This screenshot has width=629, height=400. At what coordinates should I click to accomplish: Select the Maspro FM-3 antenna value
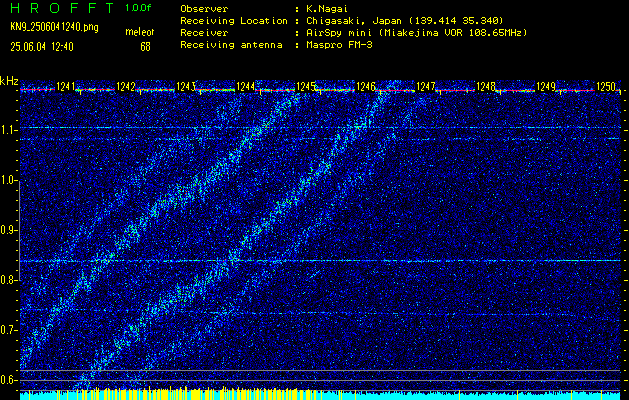click(339, 45)
